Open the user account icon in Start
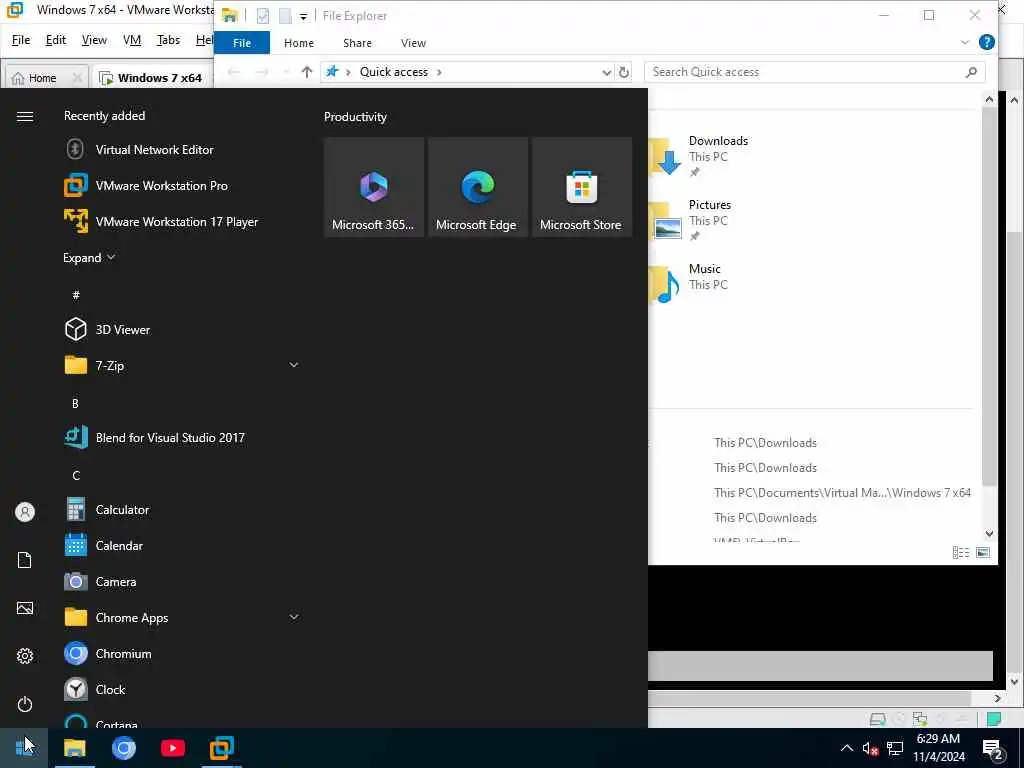The width and height of the screenshot is (1024, 768). point(25,512)
